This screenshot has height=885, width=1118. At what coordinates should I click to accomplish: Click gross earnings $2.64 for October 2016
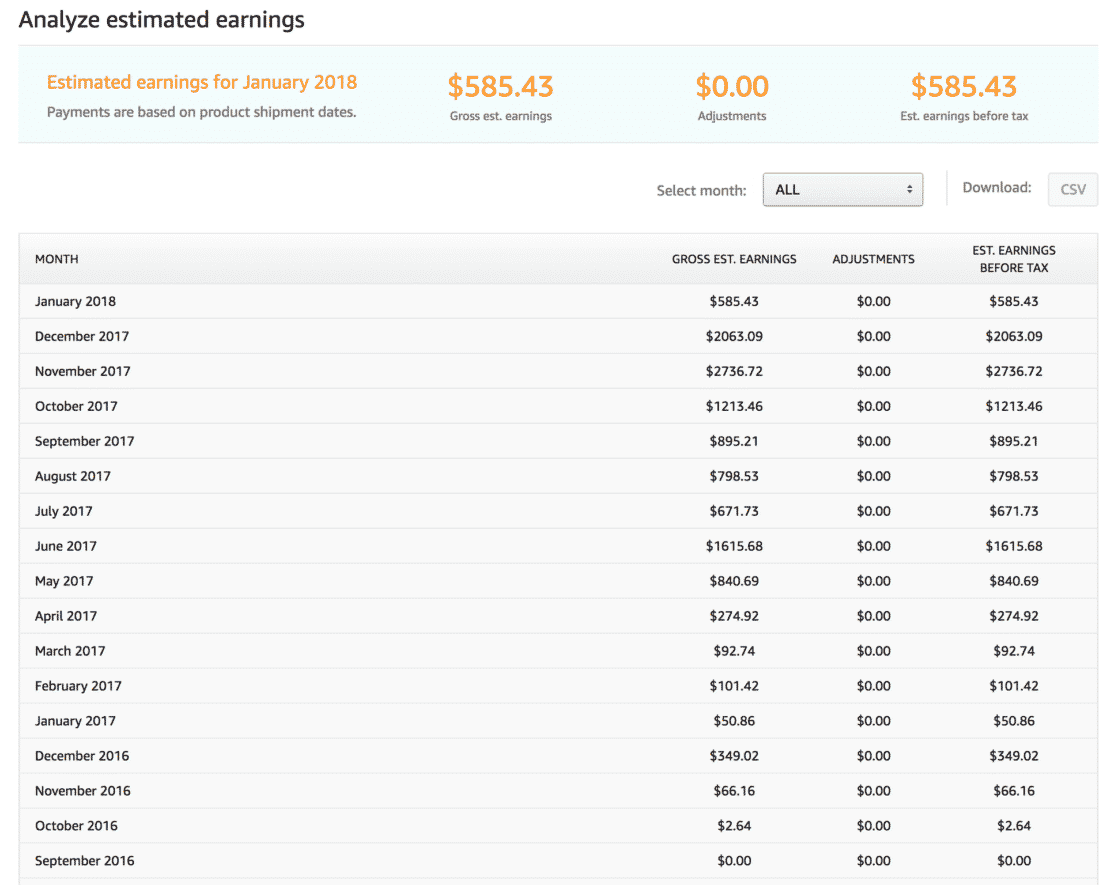click(734, 825)
